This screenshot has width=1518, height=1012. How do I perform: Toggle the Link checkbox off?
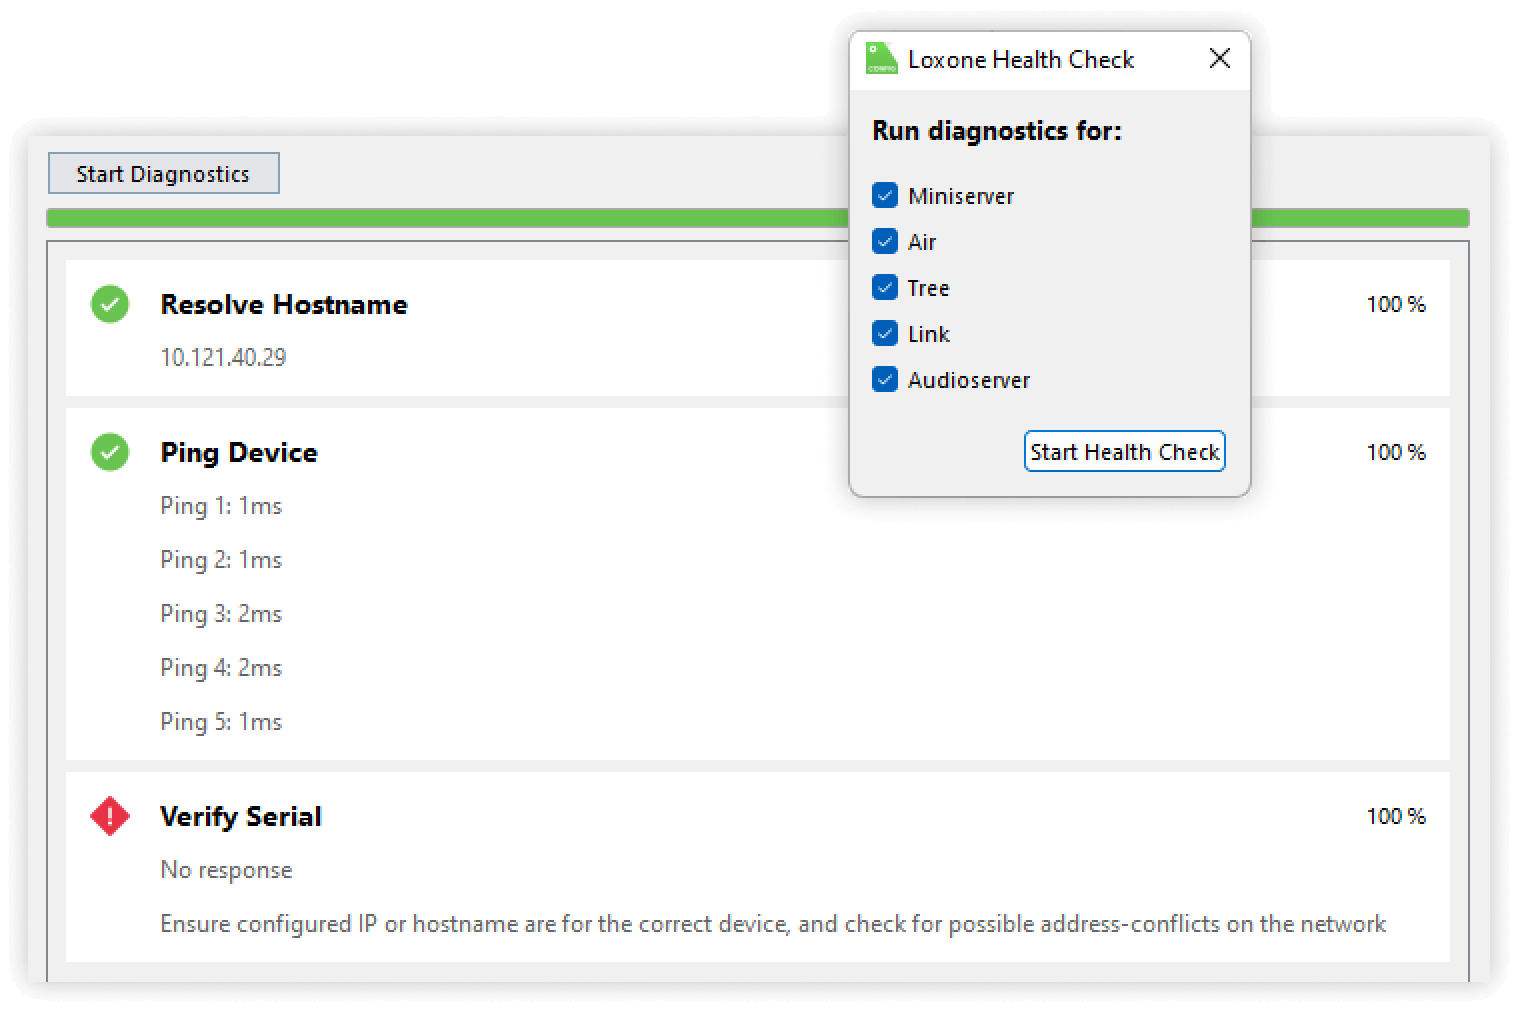885,333
